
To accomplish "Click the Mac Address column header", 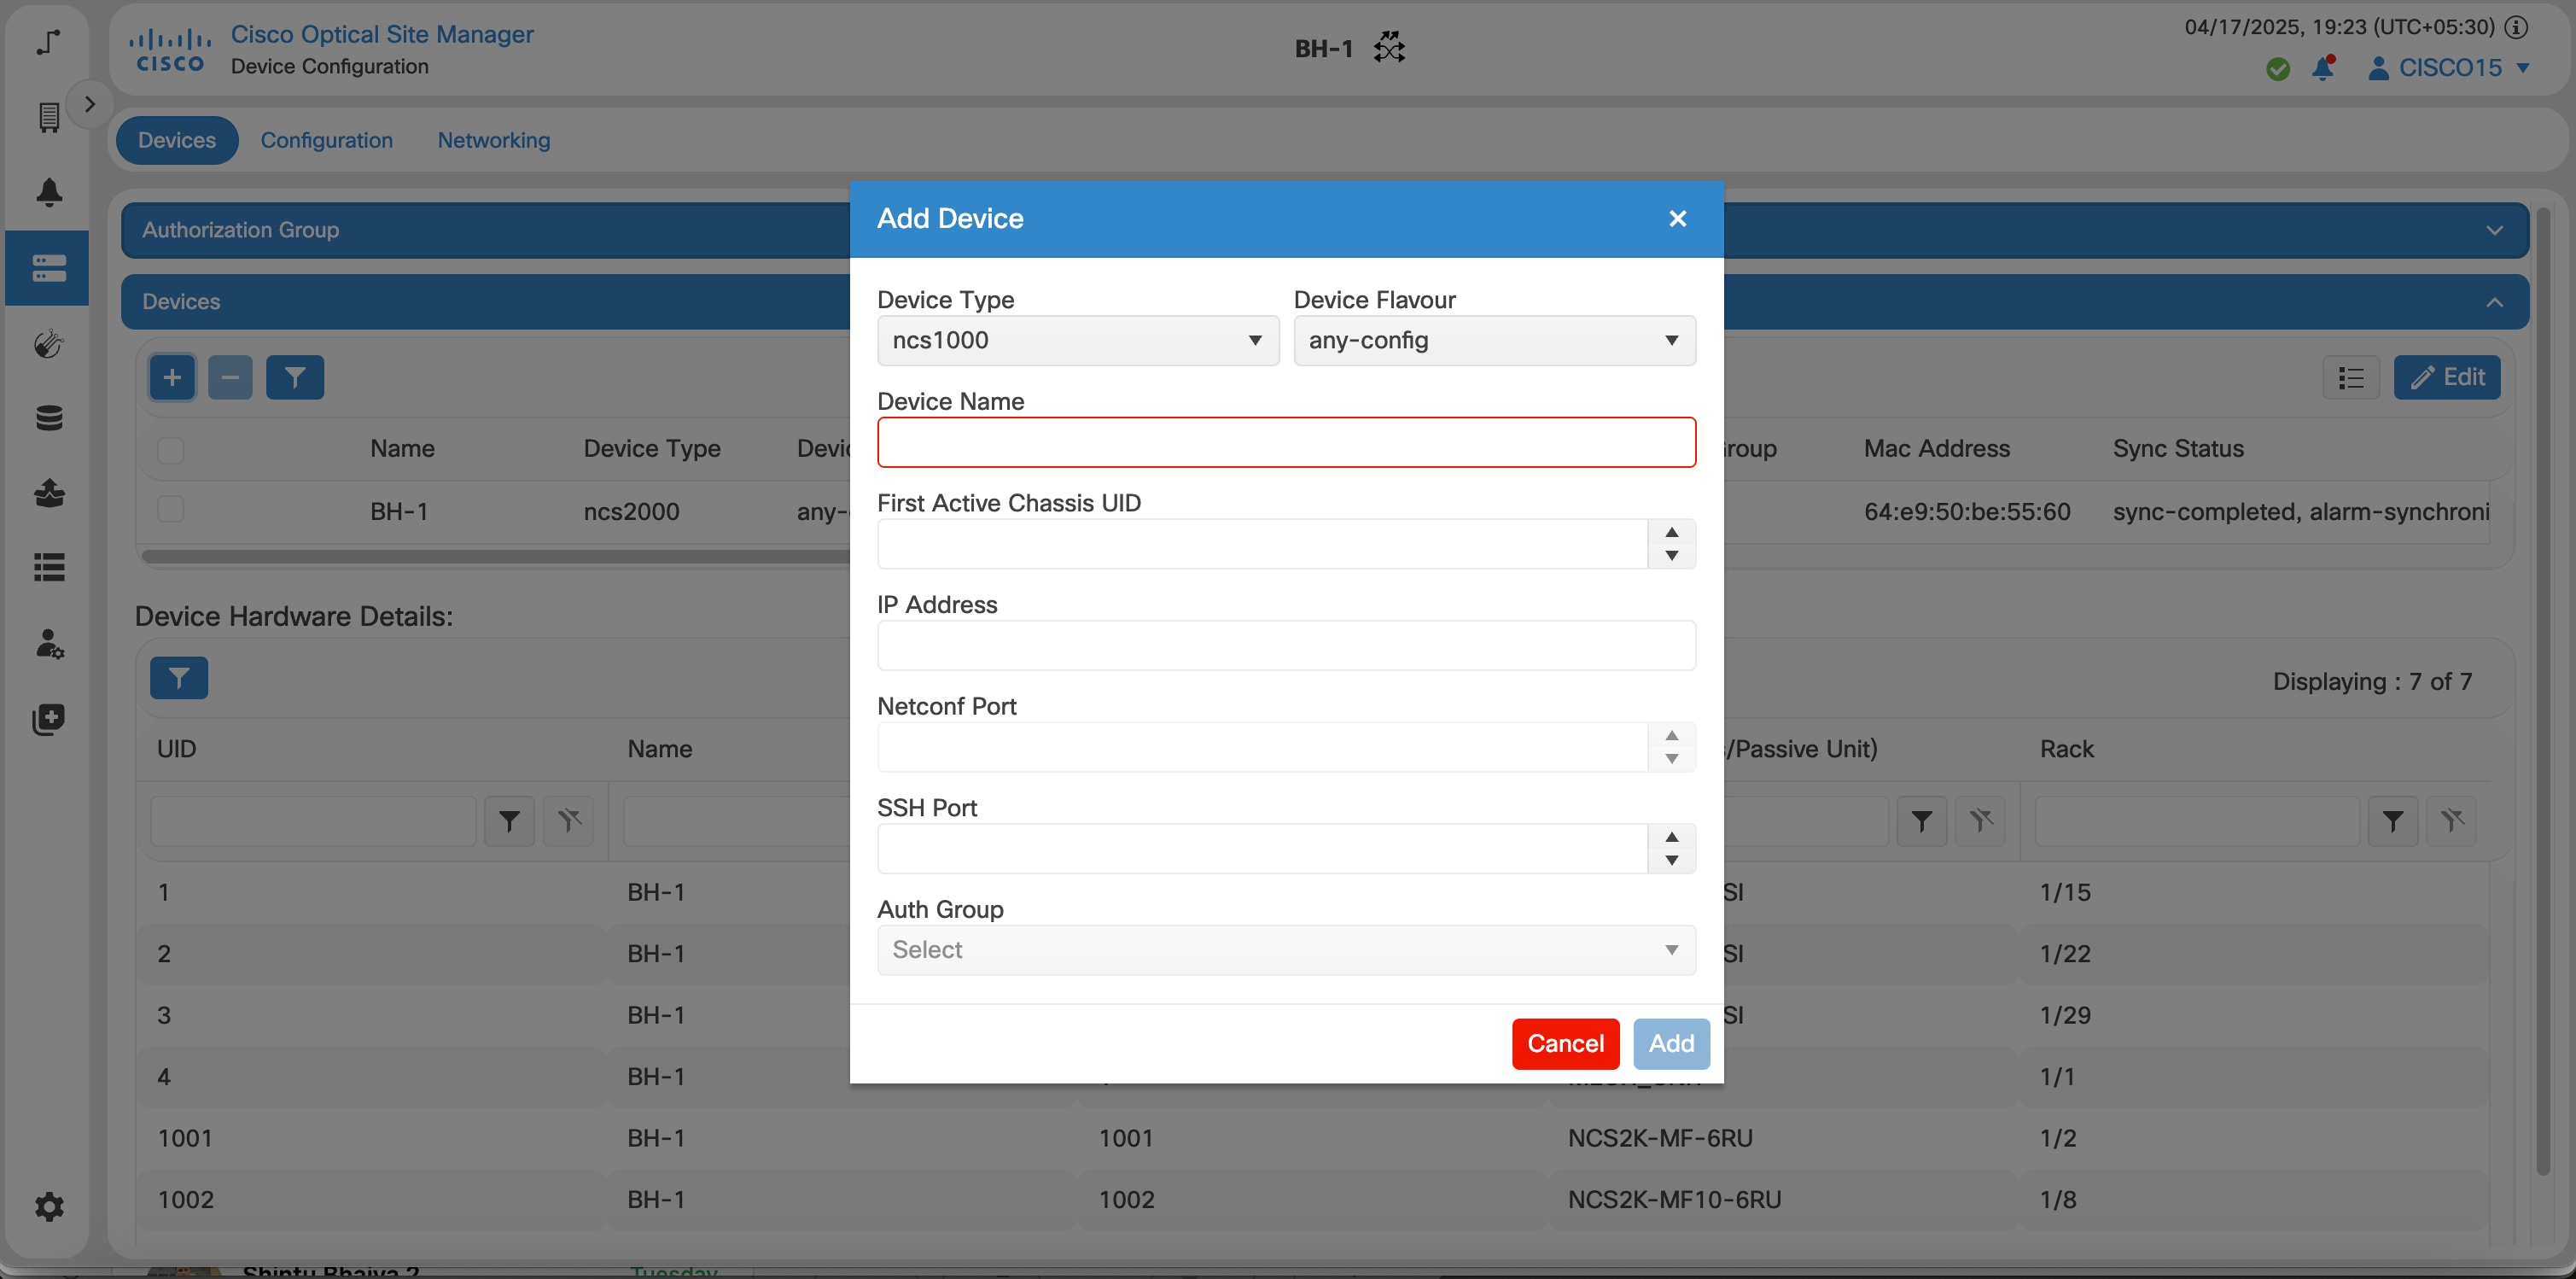I will (1936, 449).
